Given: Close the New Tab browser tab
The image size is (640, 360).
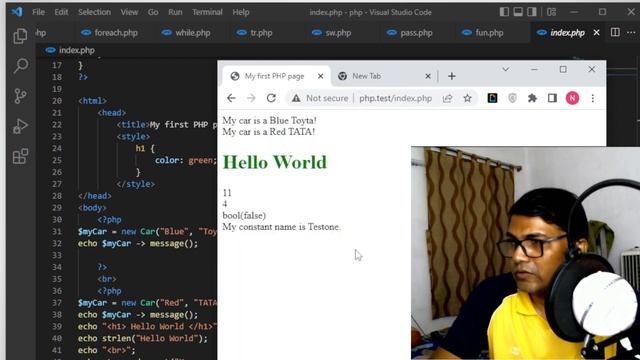Looking at the screenshot, I should (428, 76).
